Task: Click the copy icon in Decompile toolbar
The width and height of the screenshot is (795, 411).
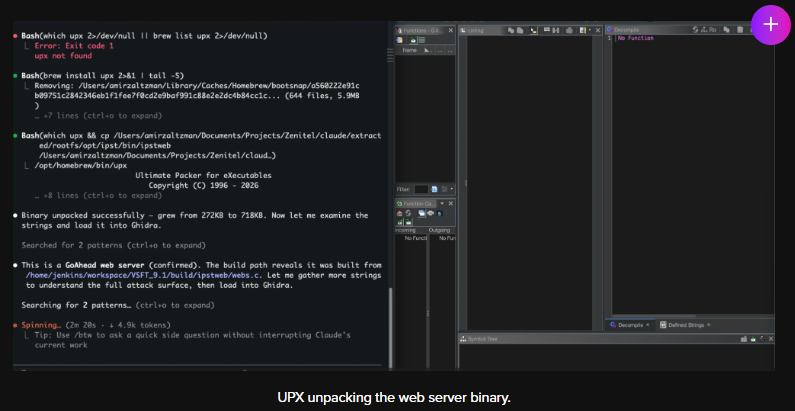Action: click(727, 30)
